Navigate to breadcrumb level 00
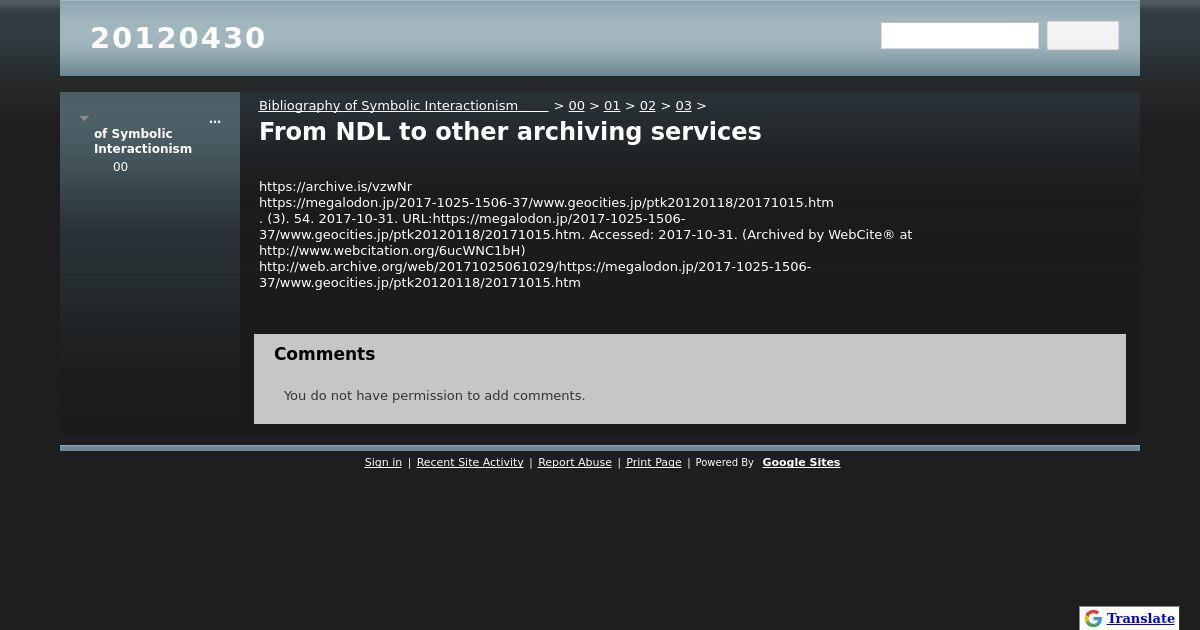The image size is (1200, 630). click(576, 105)
